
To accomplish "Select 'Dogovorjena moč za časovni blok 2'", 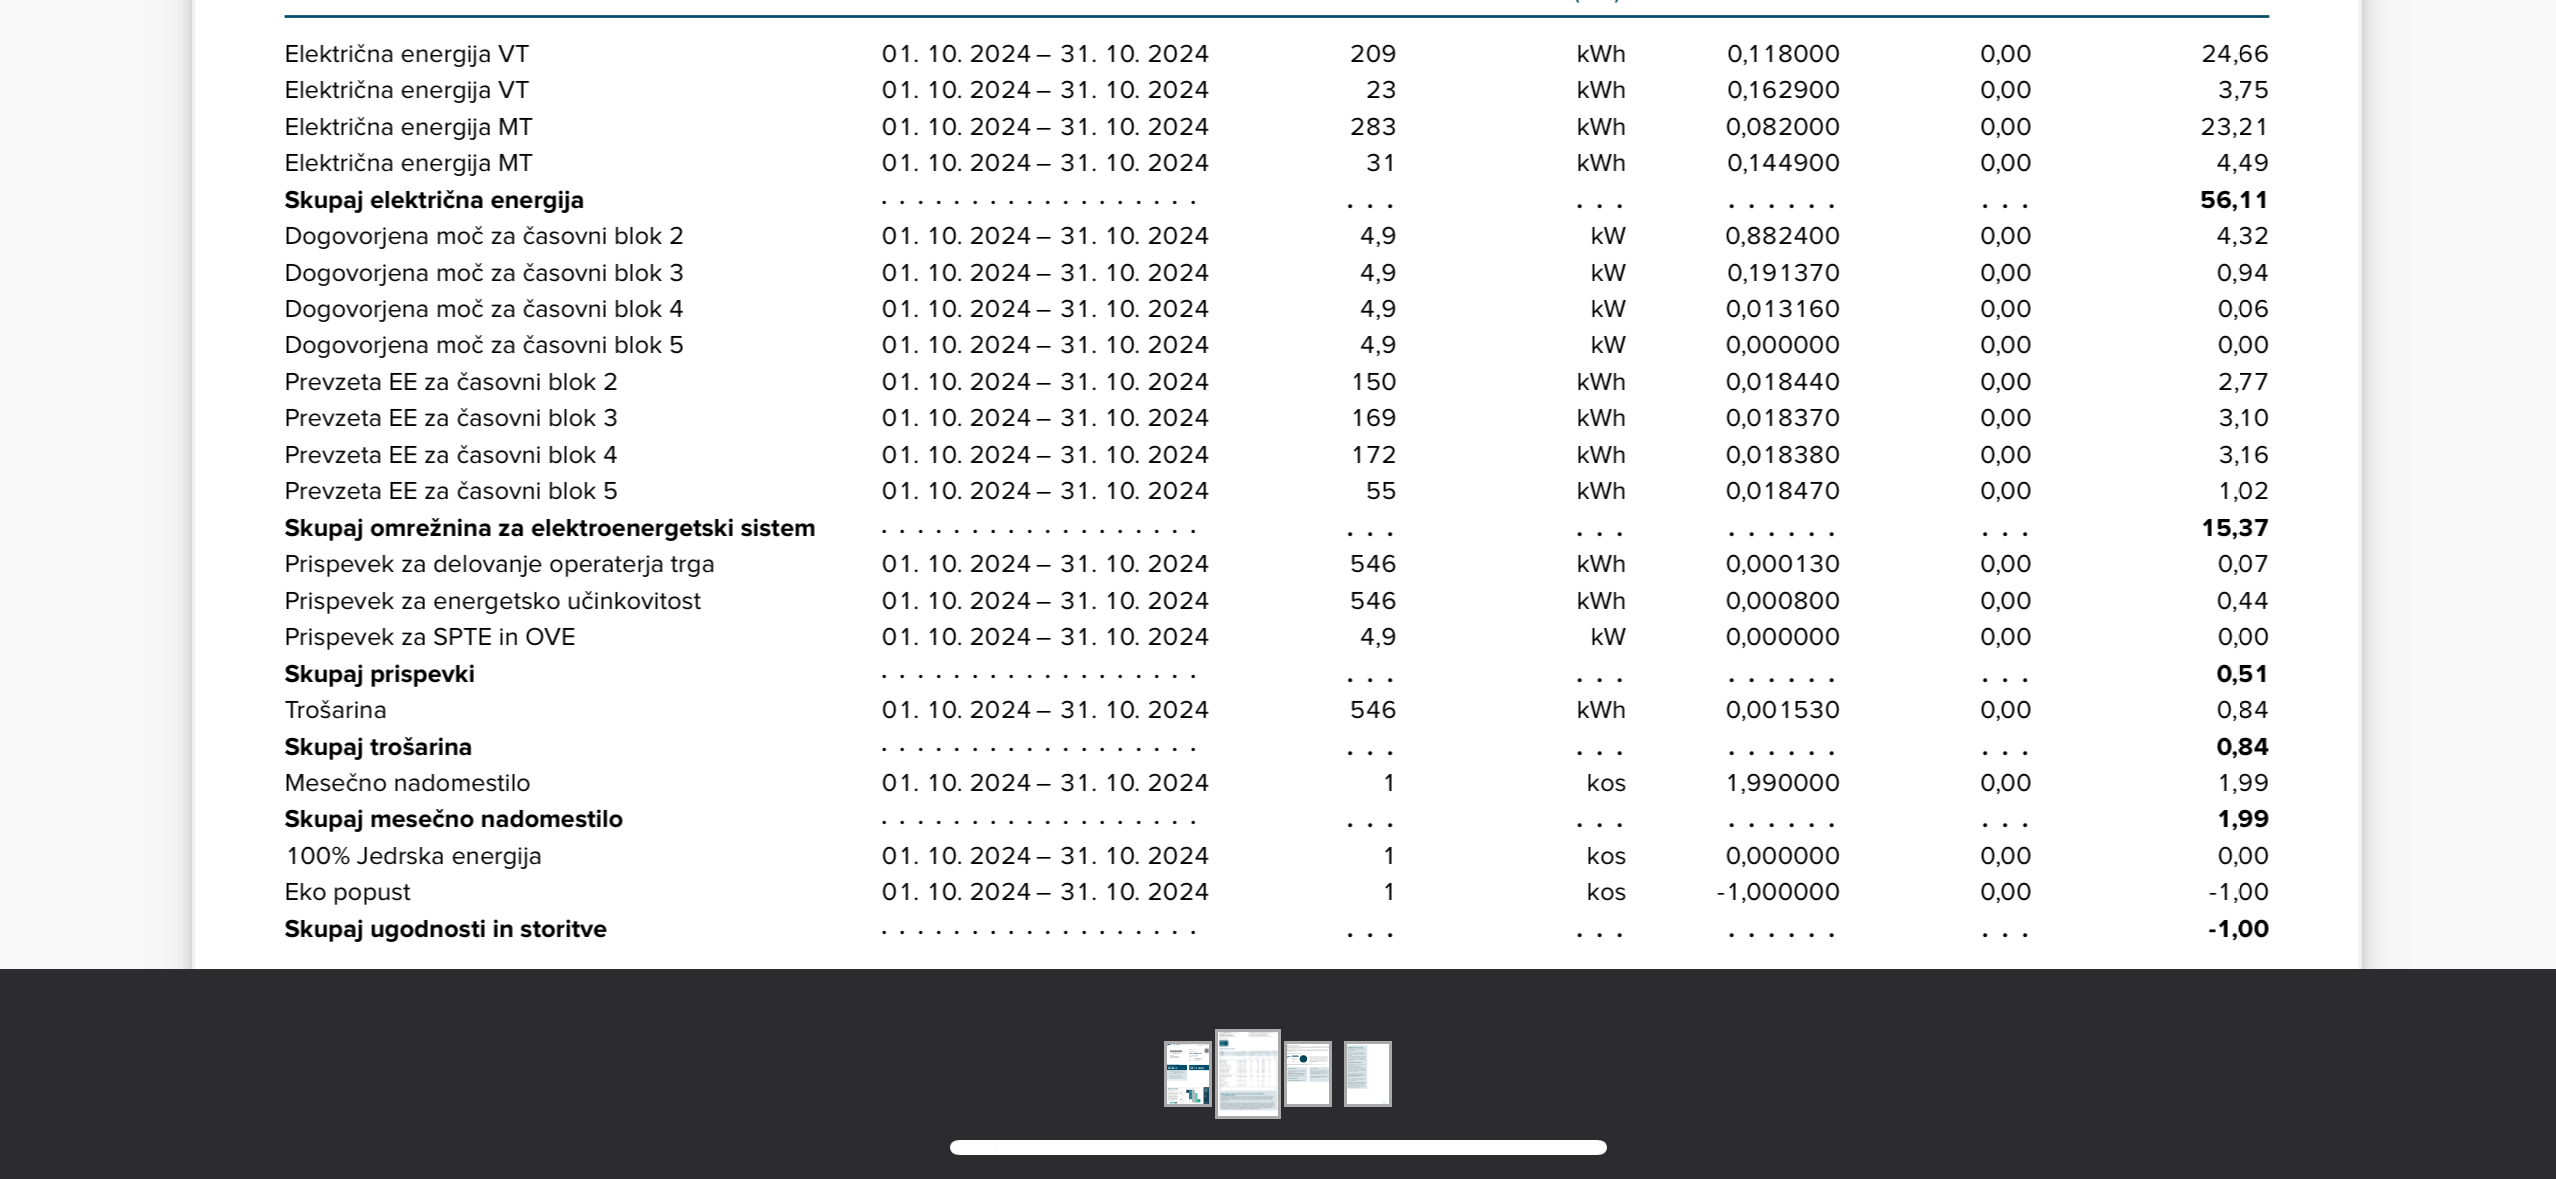I will pos(484,236).
